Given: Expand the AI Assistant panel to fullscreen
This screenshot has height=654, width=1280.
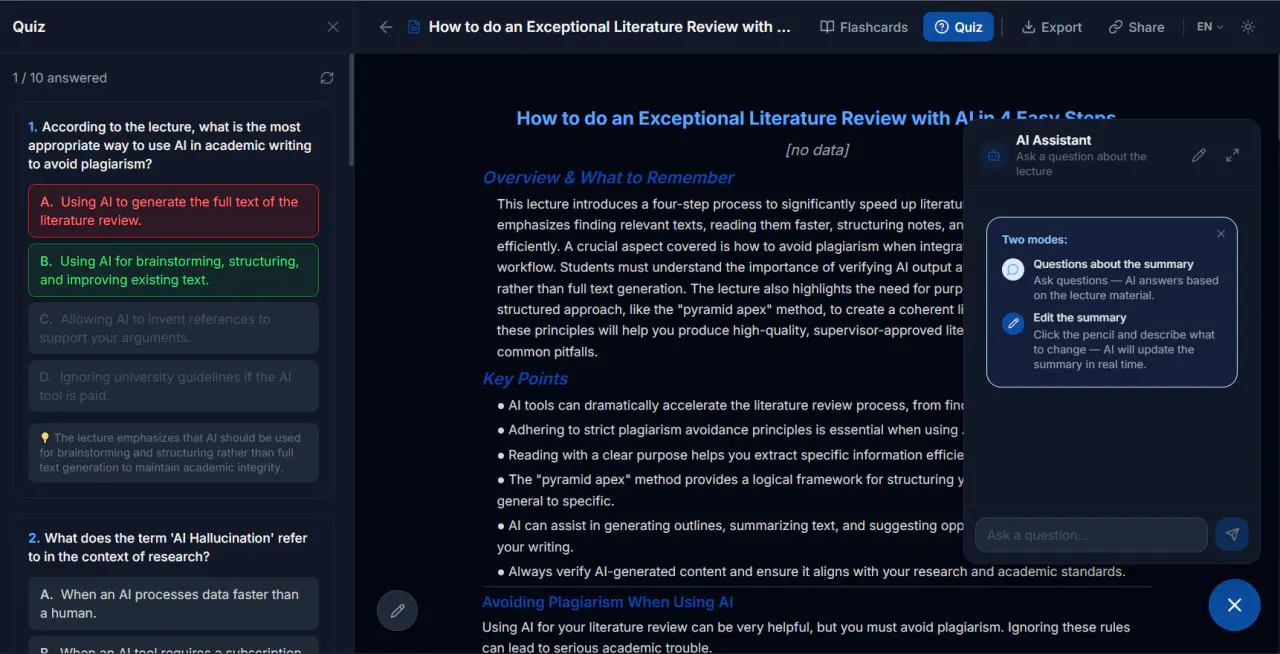Looking at the screenshot, I should point(1233,155).
